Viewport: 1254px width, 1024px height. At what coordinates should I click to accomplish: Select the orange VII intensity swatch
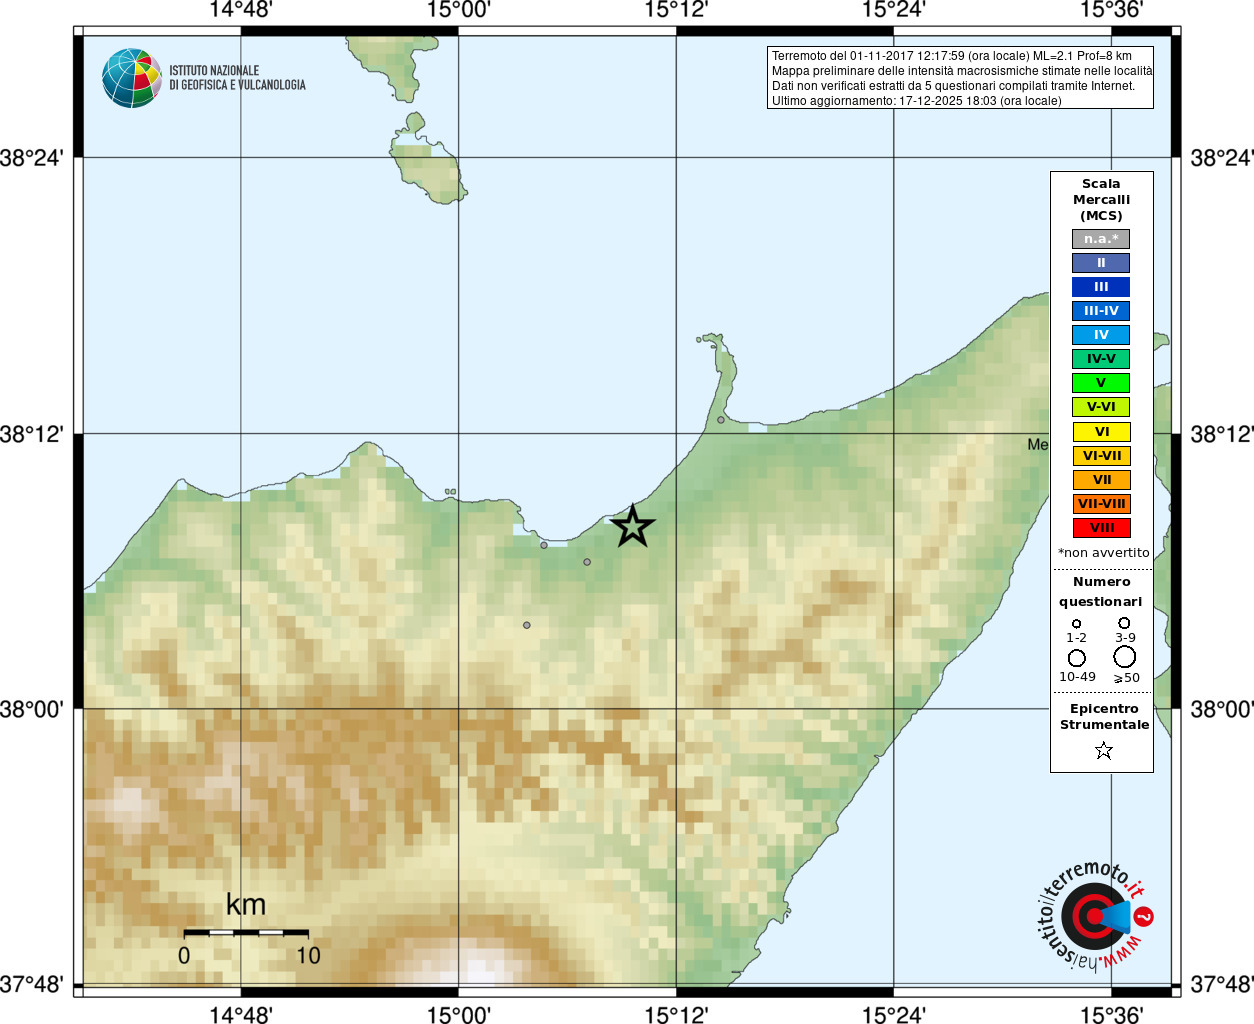[x=1101, y=480]
